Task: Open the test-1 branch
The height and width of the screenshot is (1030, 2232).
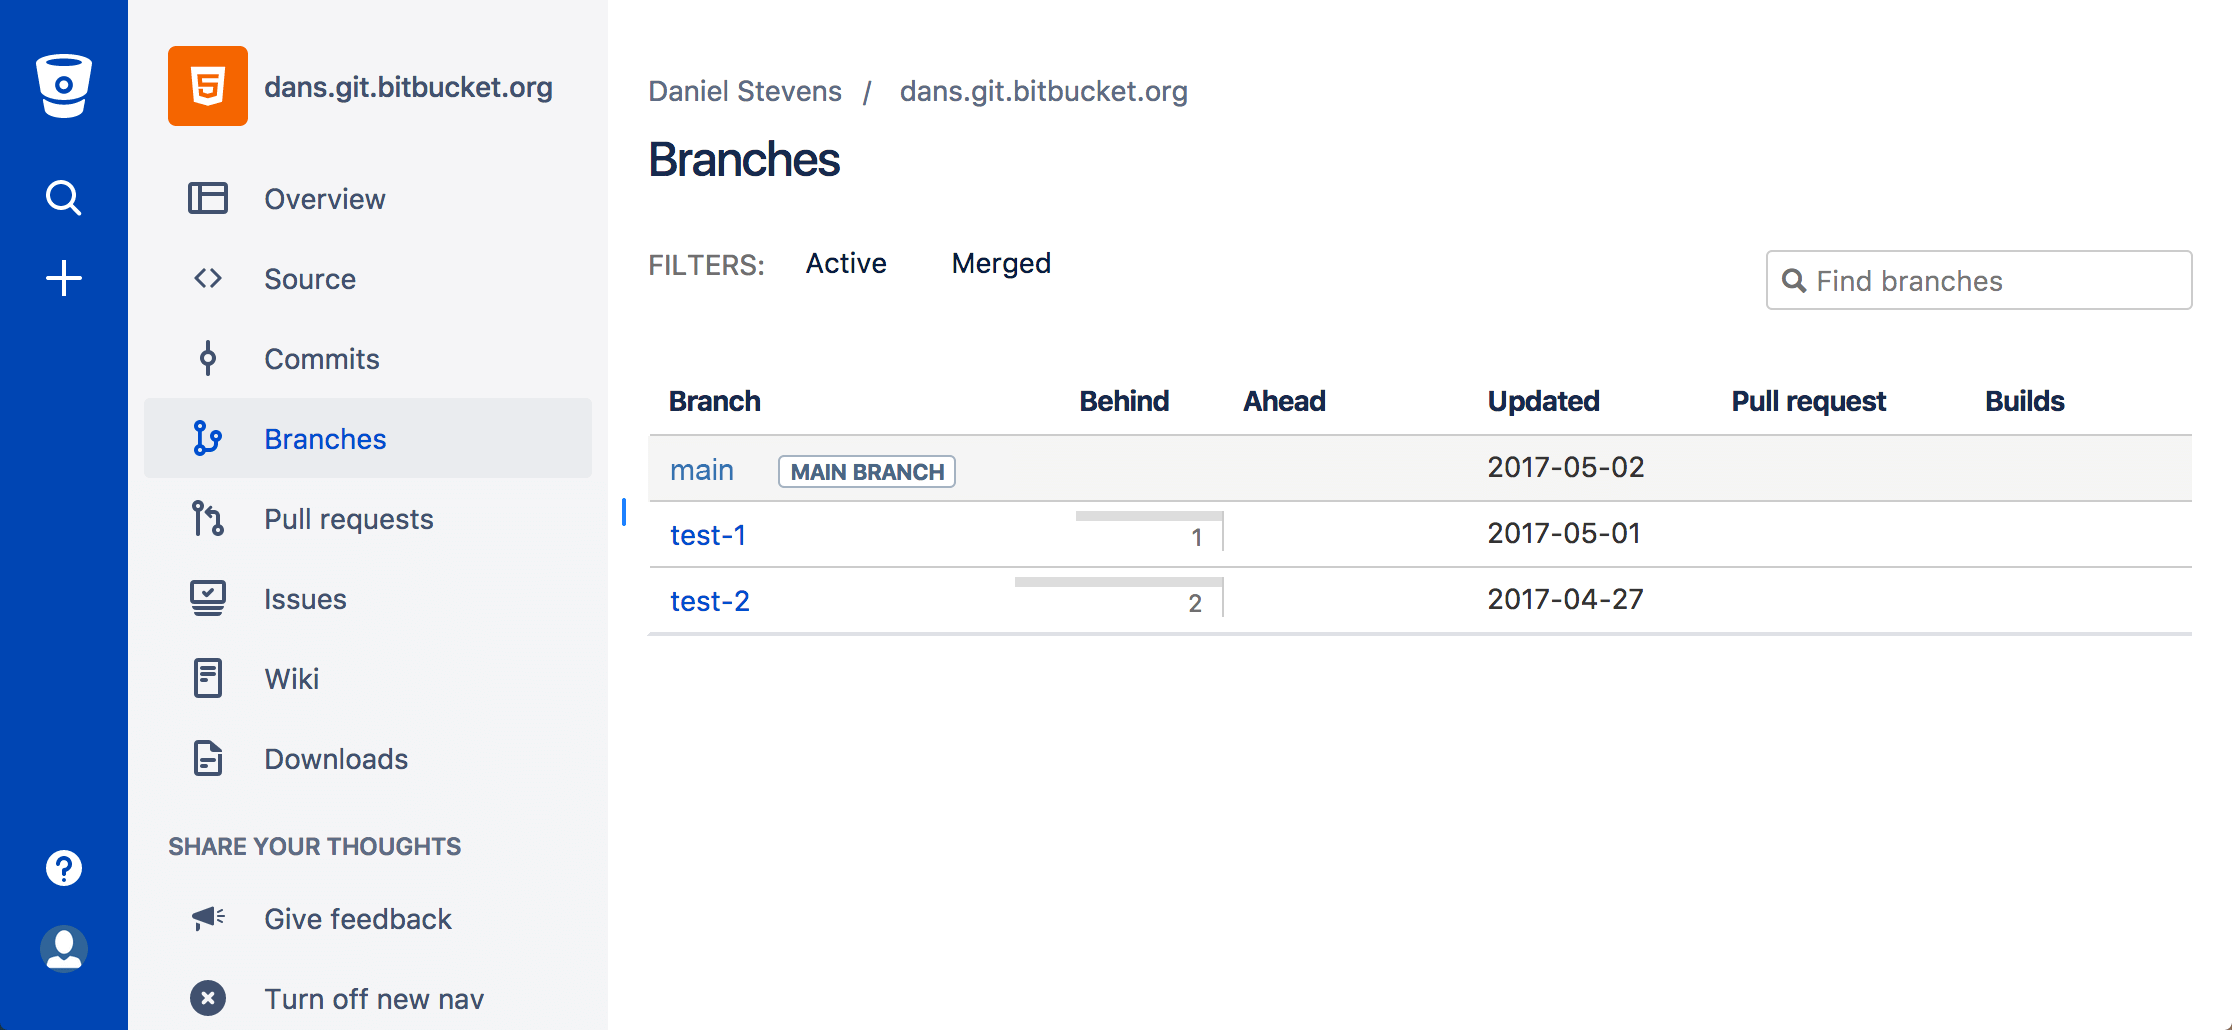Action: click(x=707, y=535)
